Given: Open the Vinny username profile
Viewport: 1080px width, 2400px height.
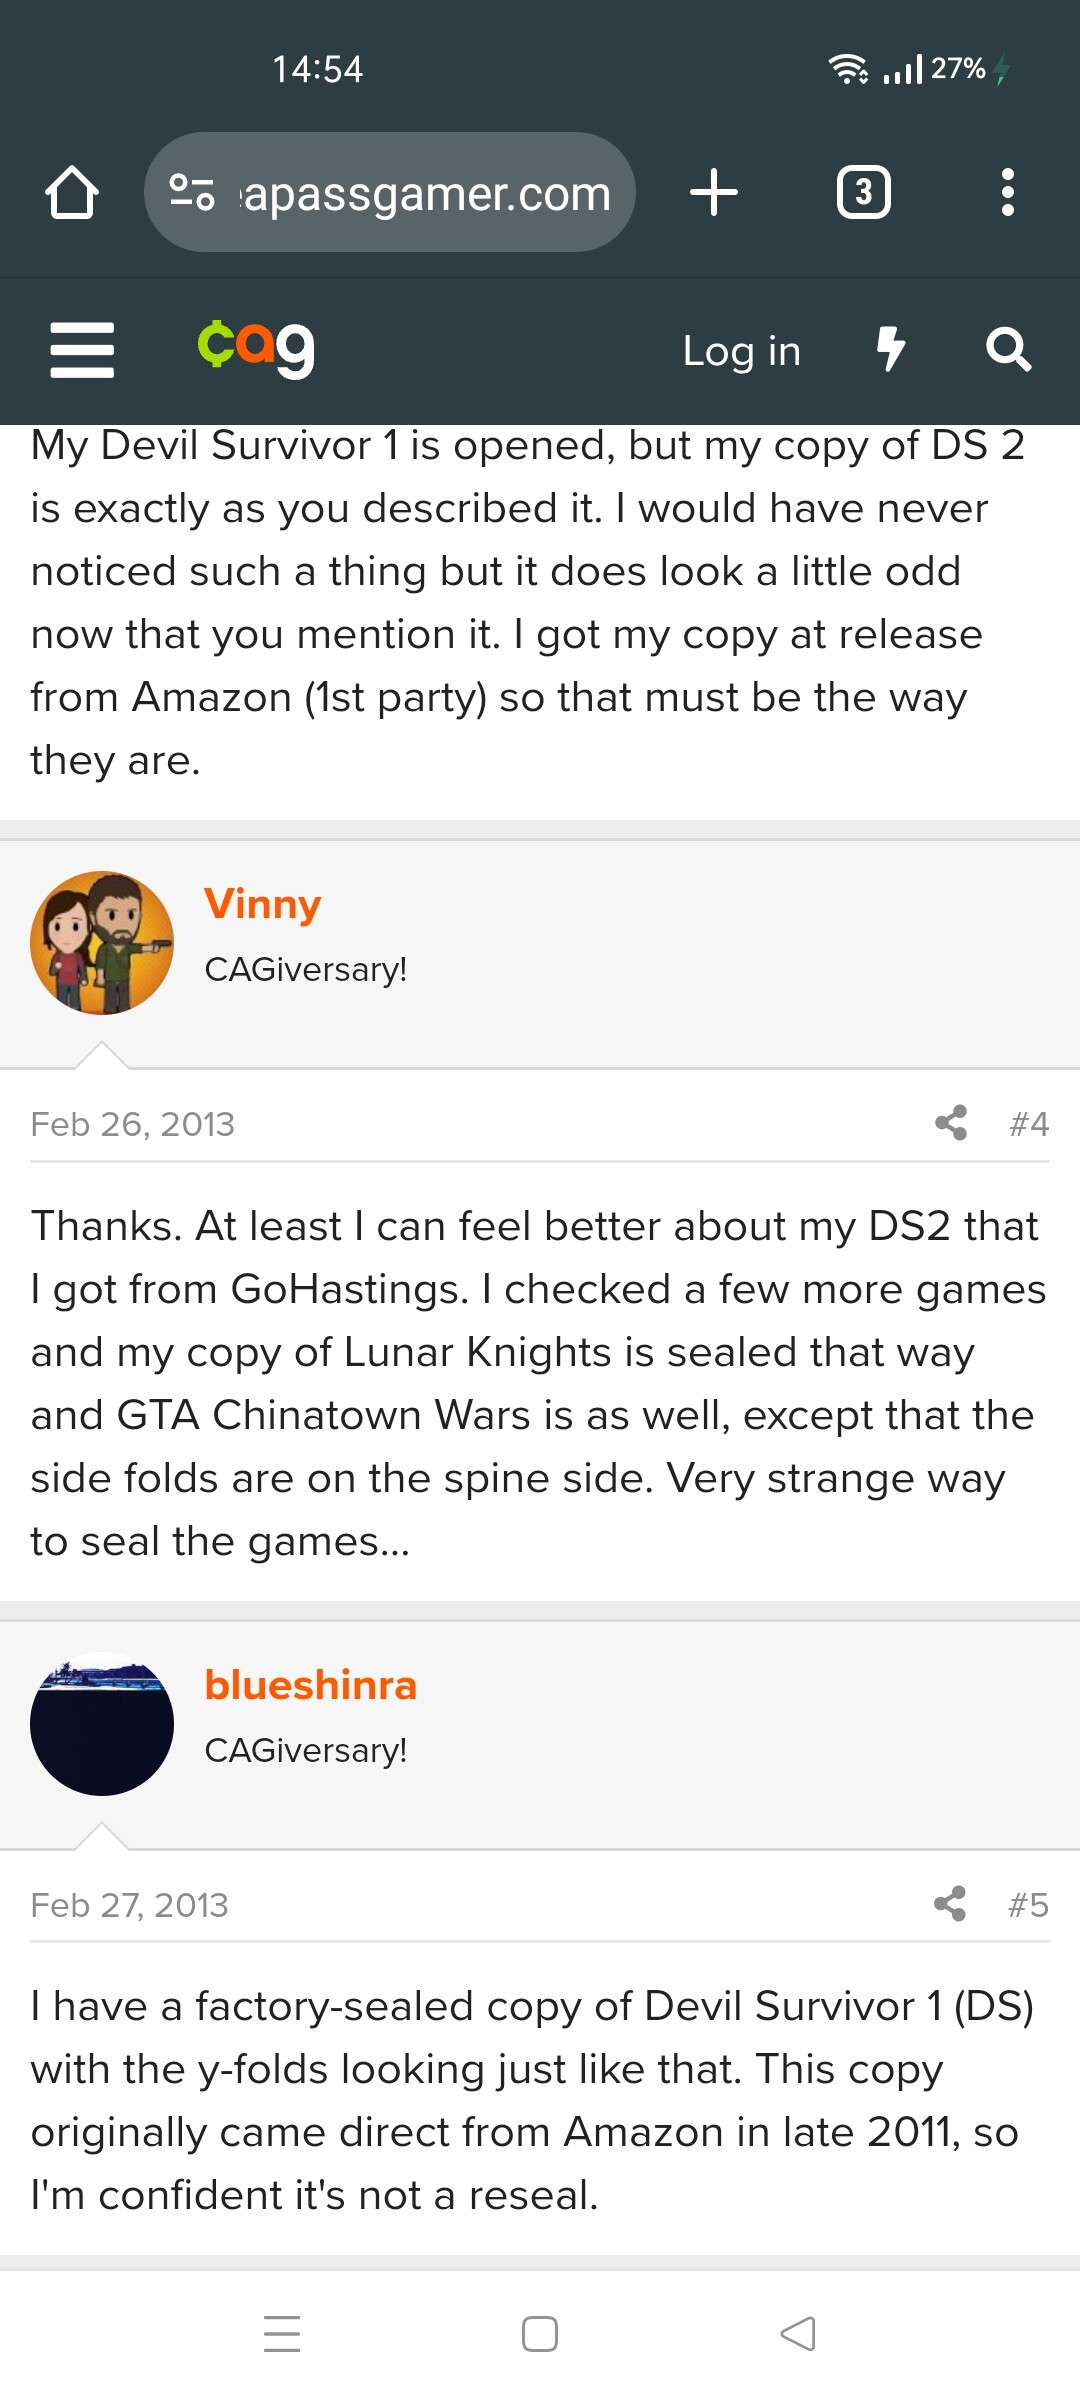Looking at the screenshot, I should 262,904.
